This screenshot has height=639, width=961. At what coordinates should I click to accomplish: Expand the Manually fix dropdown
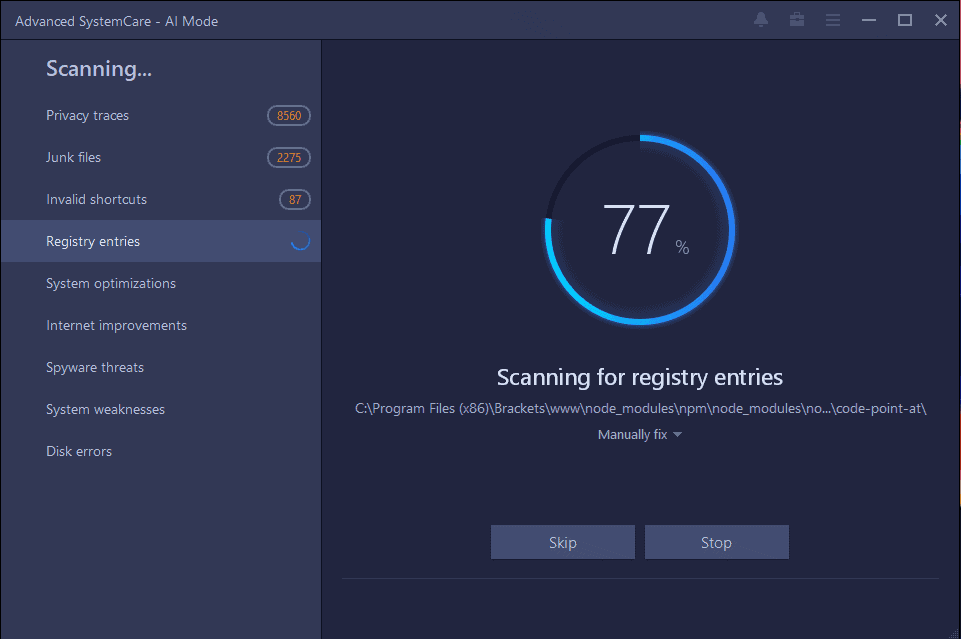tap(640, 434)
